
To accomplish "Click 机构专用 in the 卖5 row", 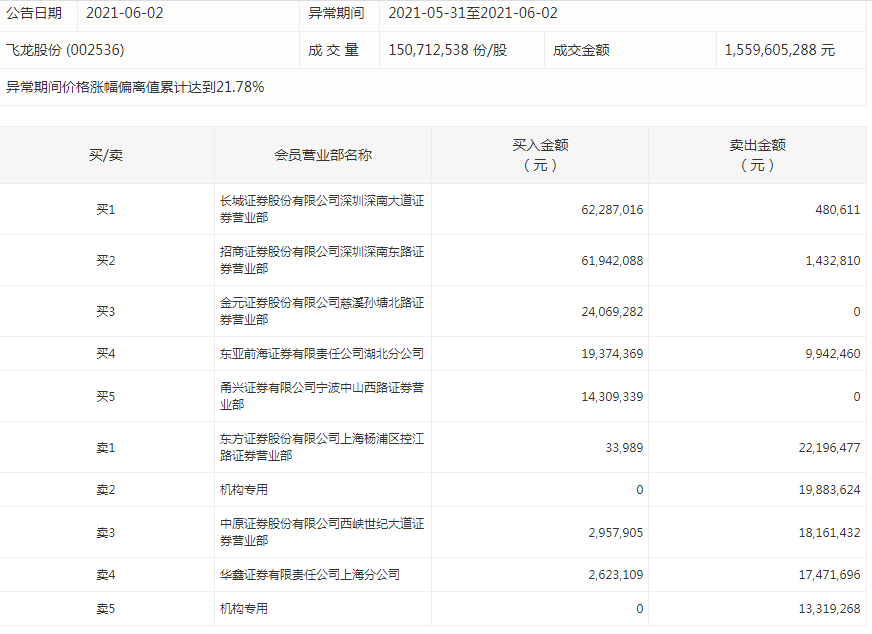I will point(244,609).
